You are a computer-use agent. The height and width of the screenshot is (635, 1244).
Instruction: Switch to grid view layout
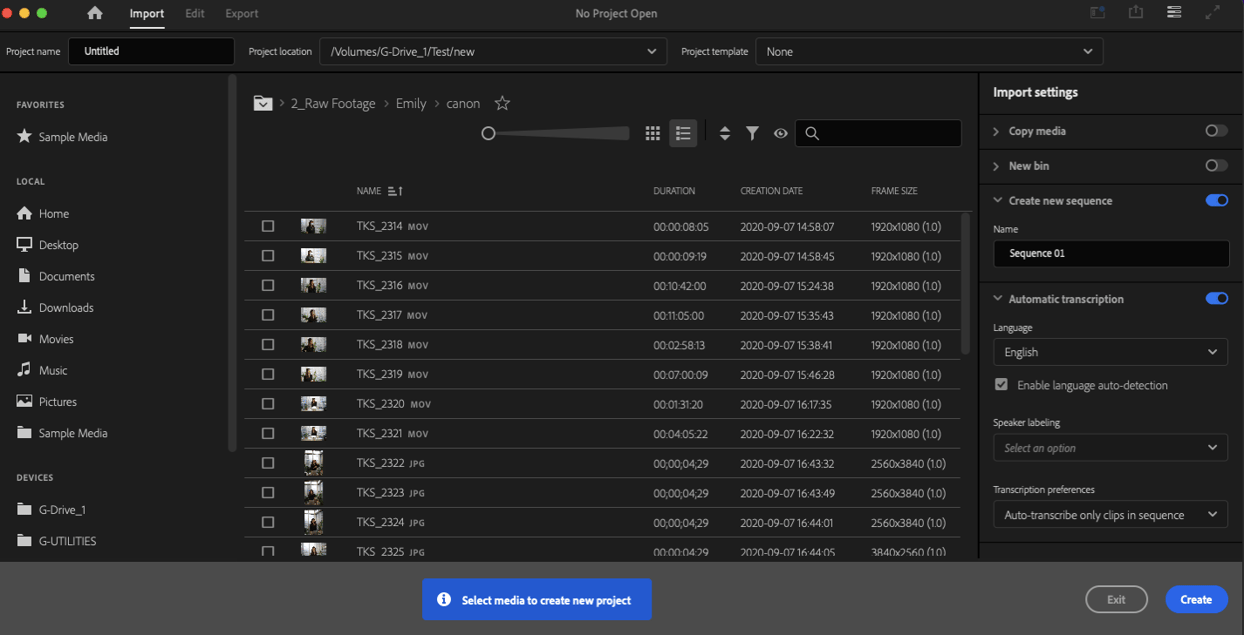(652, 132)
